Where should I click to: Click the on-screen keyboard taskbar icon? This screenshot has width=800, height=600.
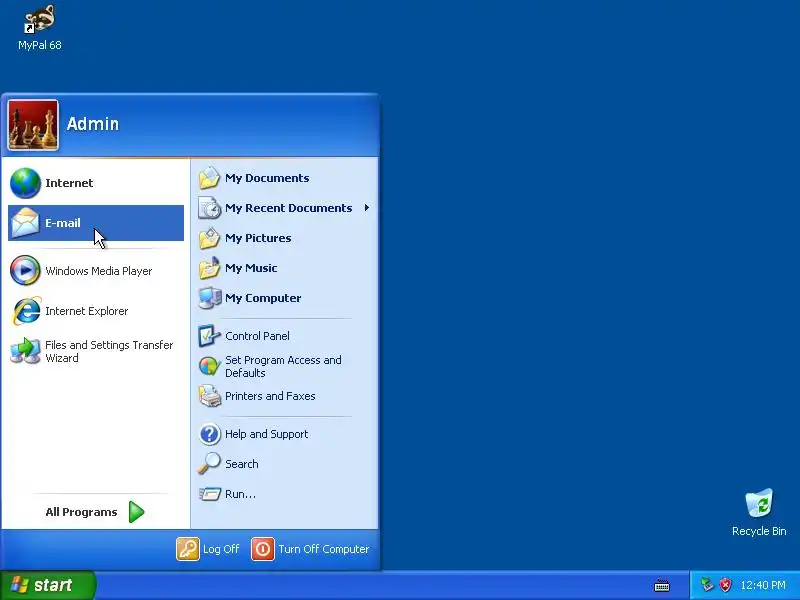tap(662, 585)
